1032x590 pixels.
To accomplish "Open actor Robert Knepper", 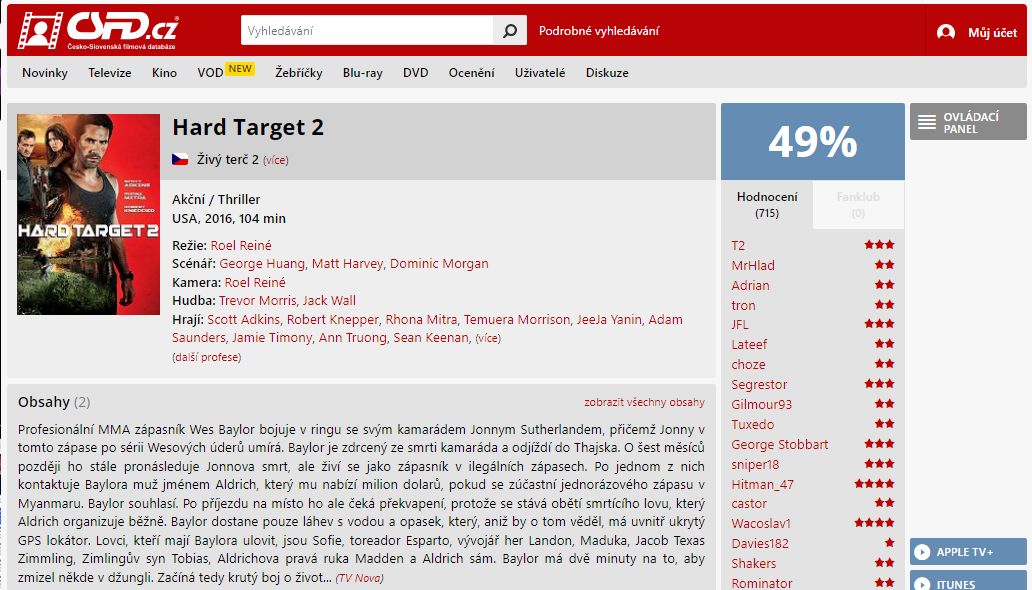I will (x=332, y=319).
